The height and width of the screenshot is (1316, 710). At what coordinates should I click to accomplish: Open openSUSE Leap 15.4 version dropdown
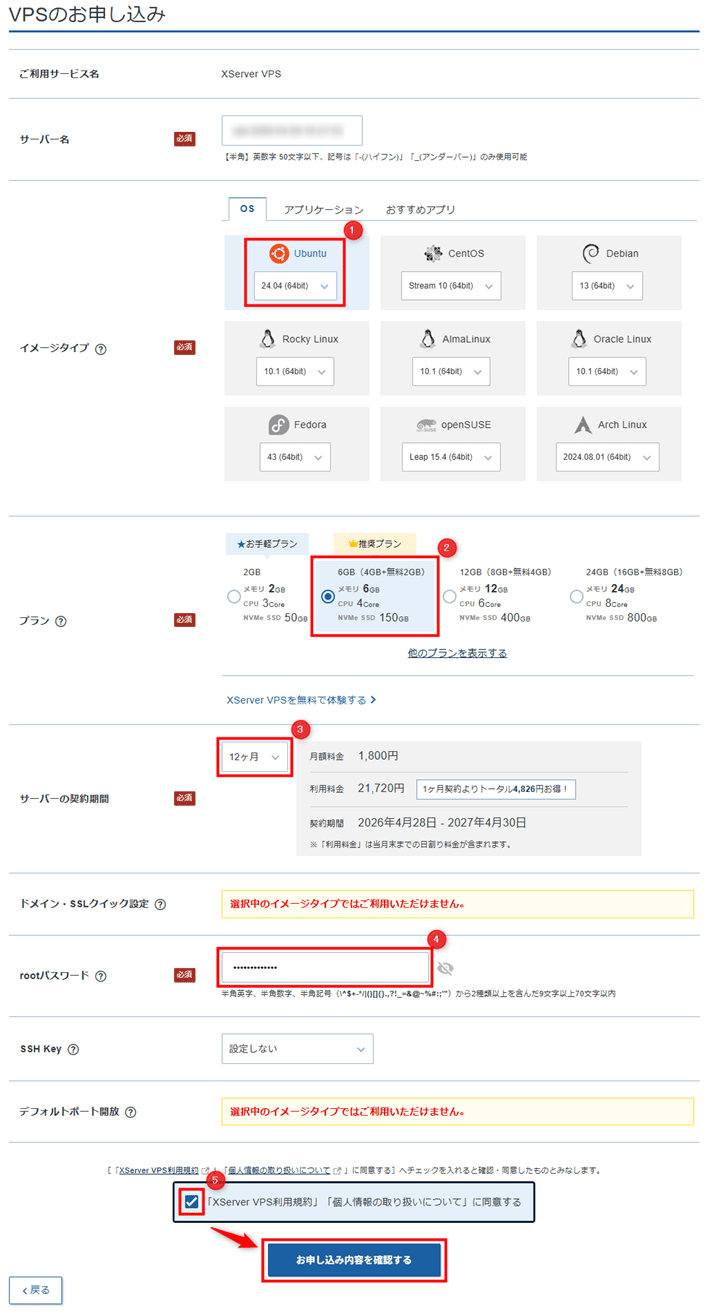451,457
